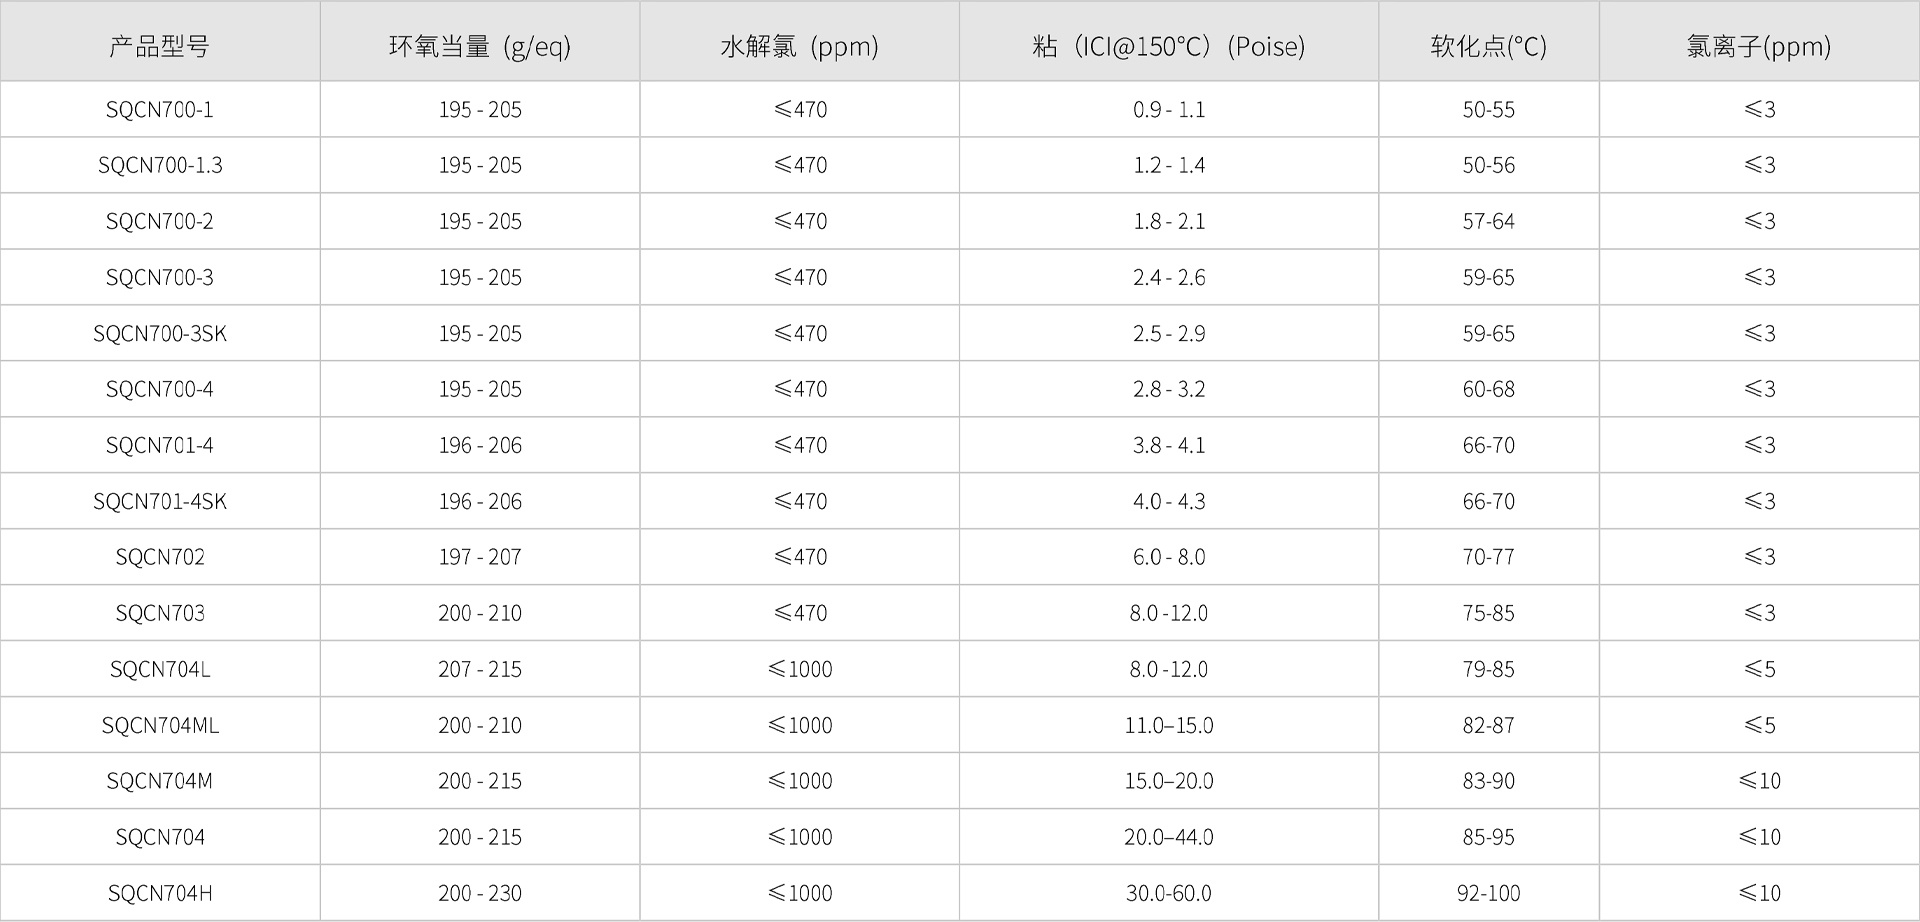Image resolution: width=1920 pixels, height=922 pixels.
Task: Click the 环氧当量 (g/eq) column header
Action: point(480,46)
